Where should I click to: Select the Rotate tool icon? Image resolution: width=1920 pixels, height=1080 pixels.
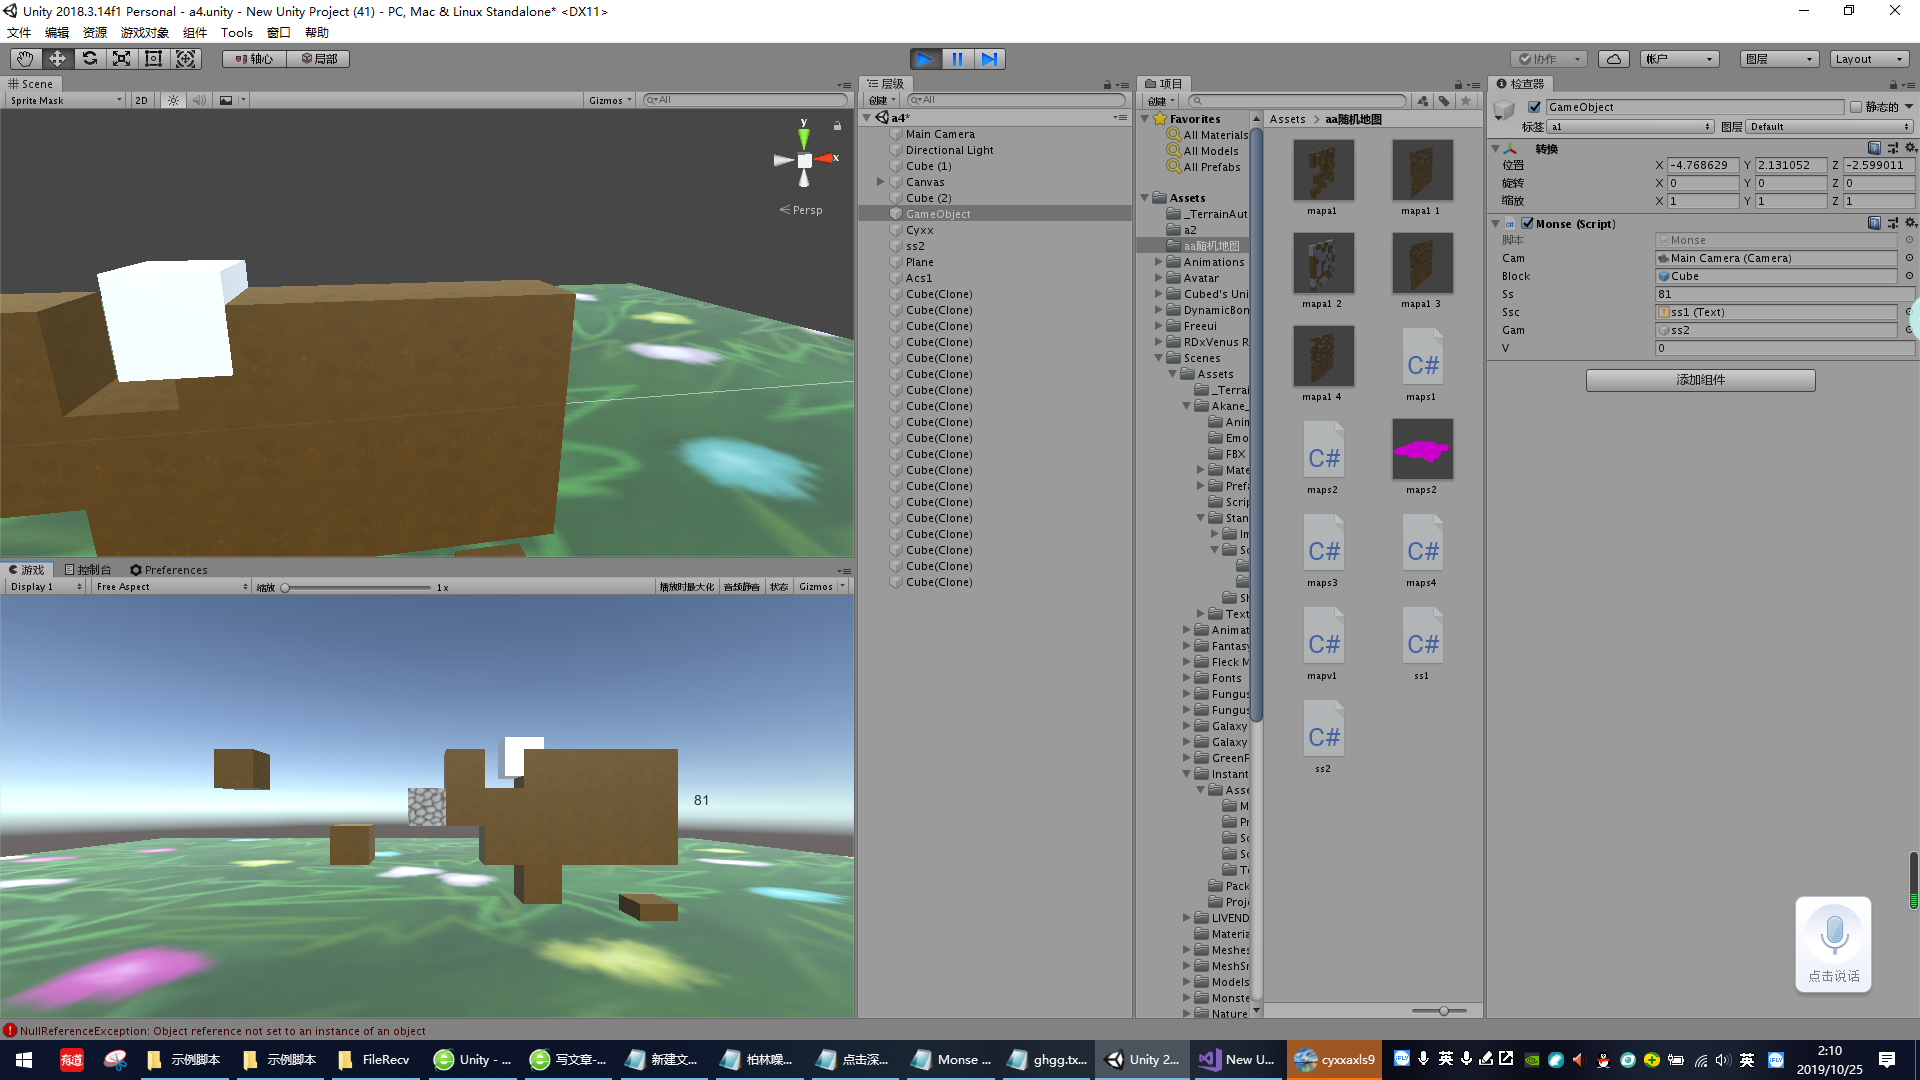[x=90, y=59]
